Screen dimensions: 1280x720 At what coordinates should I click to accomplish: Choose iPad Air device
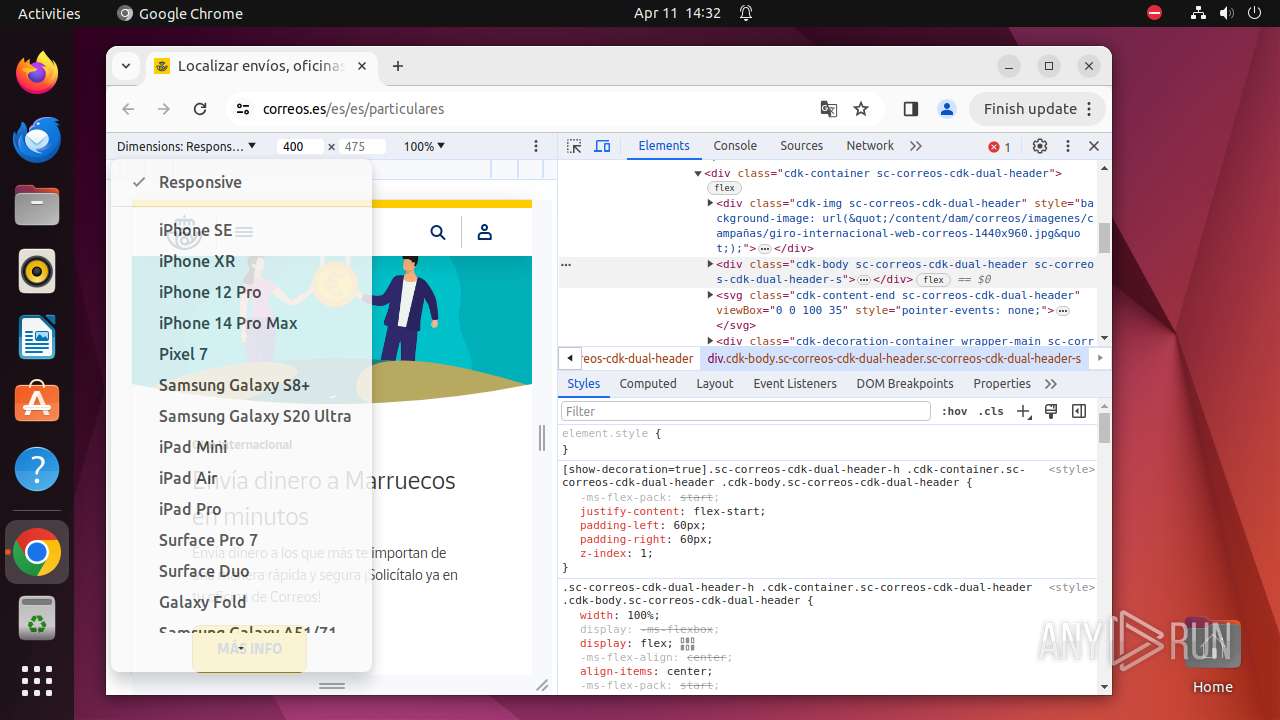click(241, 478)
